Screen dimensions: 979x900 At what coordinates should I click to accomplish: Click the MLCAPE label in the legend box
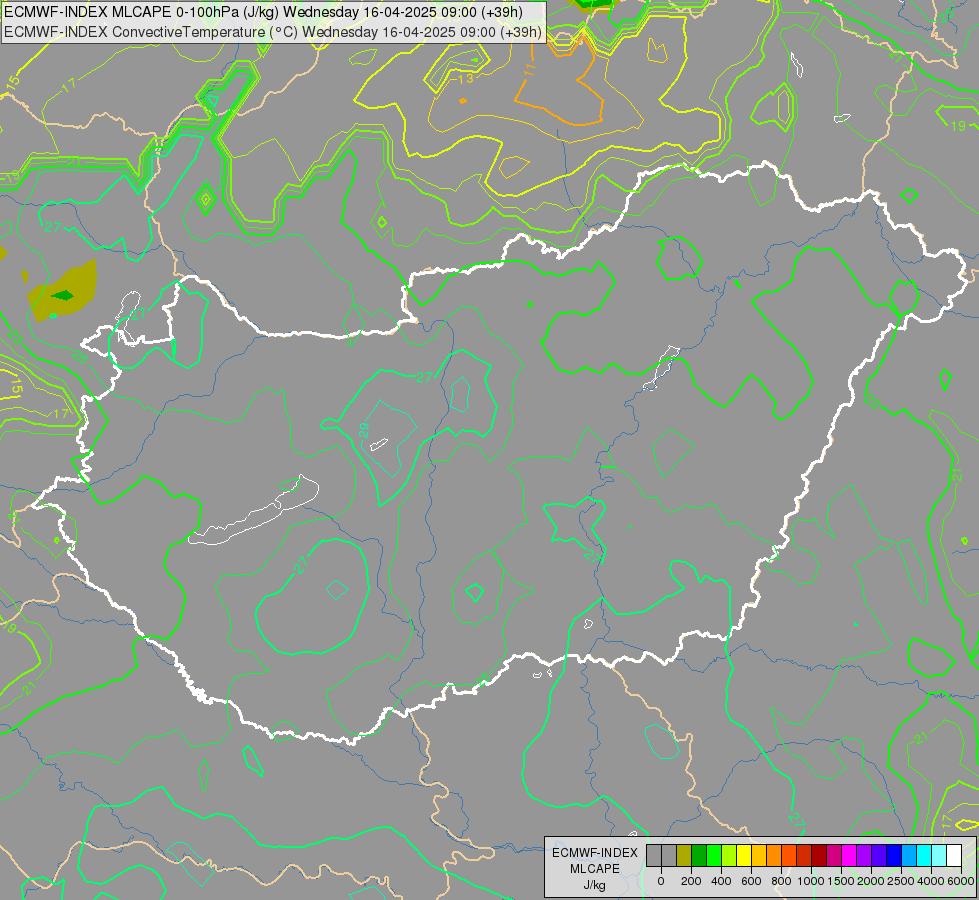point(595,869)
